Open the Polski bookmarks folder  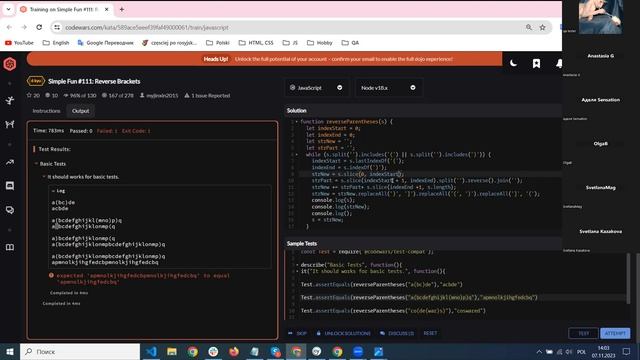pyautogui.click(x=218, y=42)
